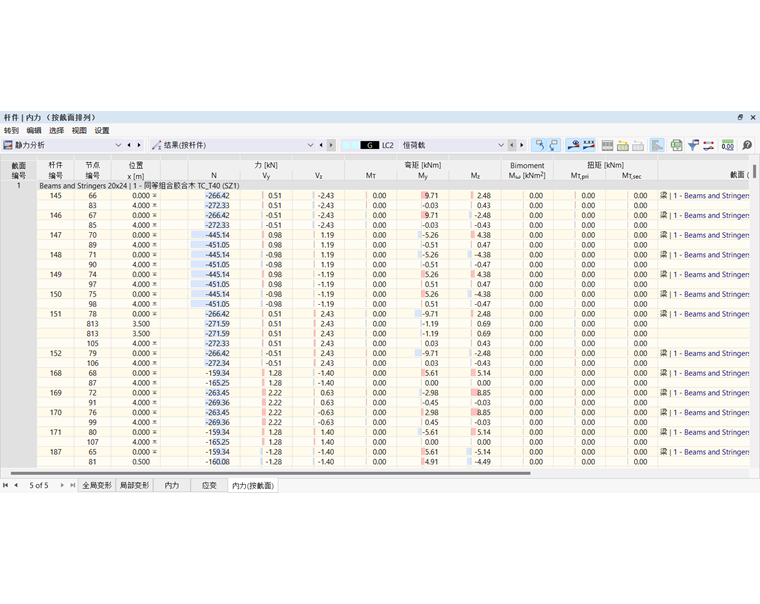Toggle result display eye button
The height and width of the screenshot is (604, 760).
(573, 145)
